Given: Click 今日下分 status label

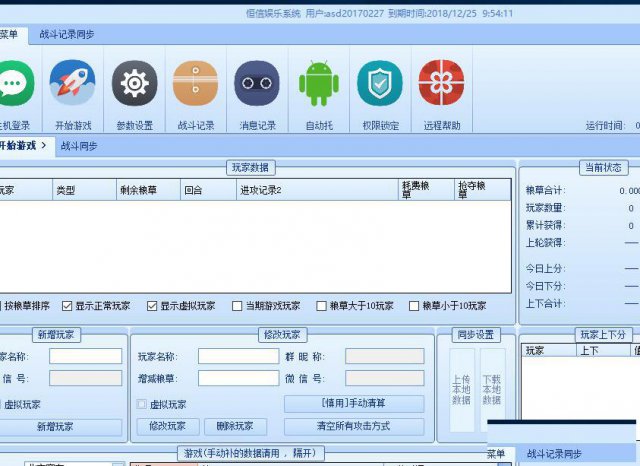Looking at the screenshot, I should (x=545, y=286).
